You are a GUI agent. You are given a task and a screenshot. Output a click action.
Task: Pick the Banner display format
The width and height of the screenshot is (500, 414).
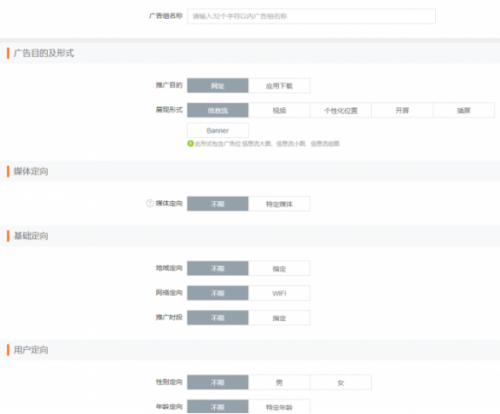click(x=218, y=130)
